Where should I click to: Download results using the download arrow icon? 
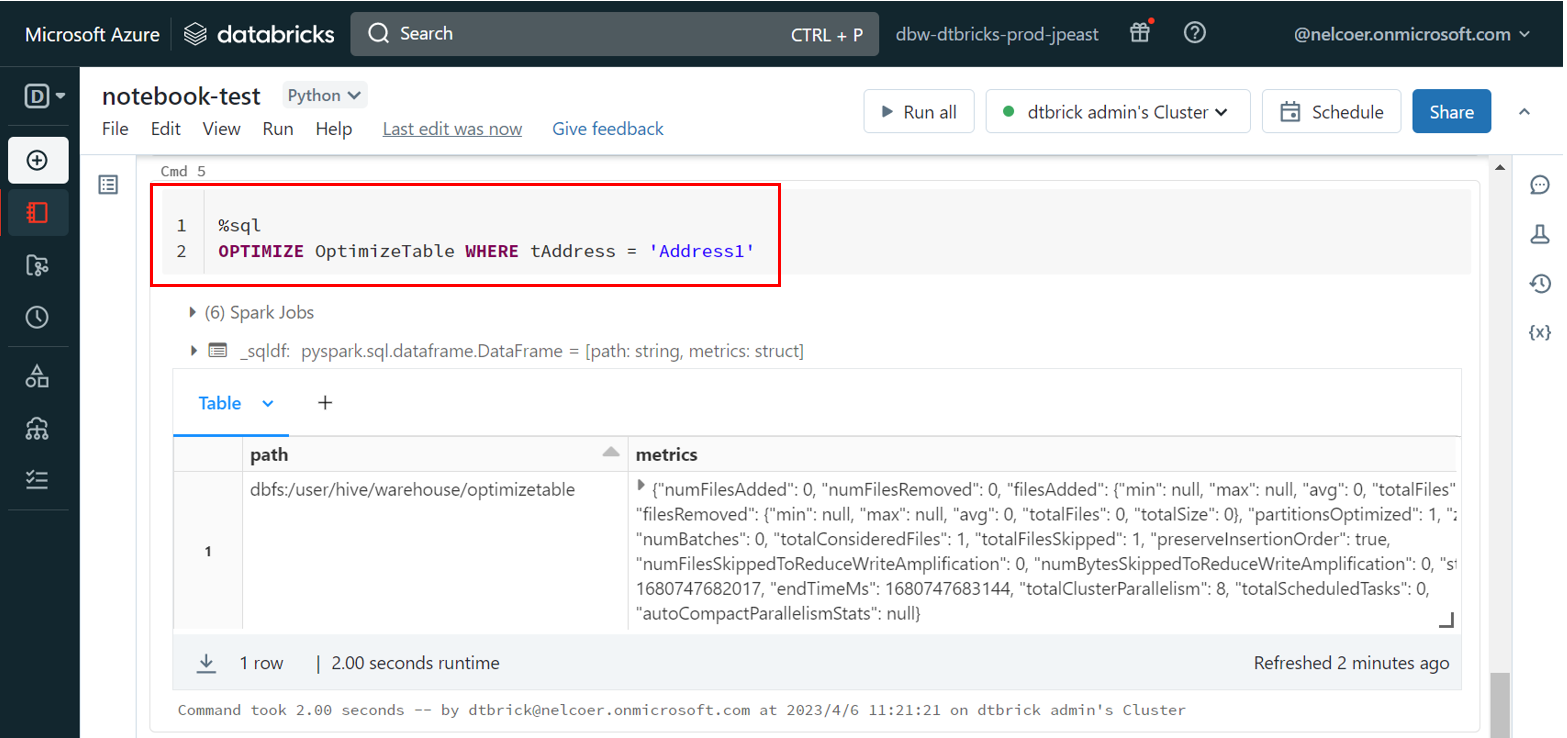207,663
